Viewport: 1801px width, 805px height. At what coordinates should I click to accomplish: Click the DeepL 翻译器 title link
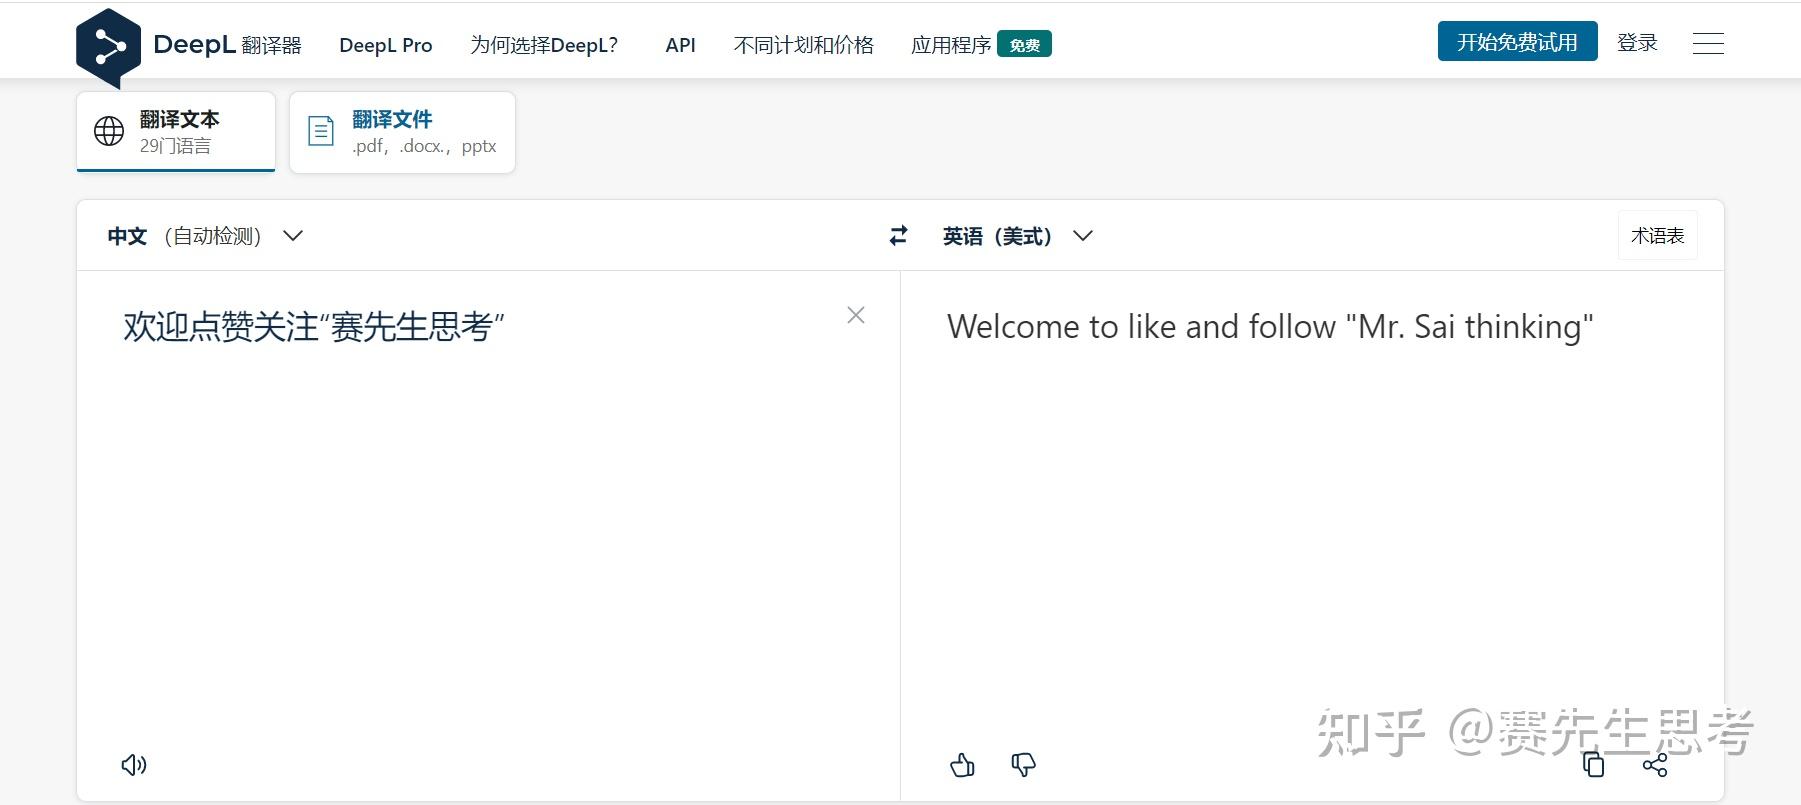(x=227, y=45)
